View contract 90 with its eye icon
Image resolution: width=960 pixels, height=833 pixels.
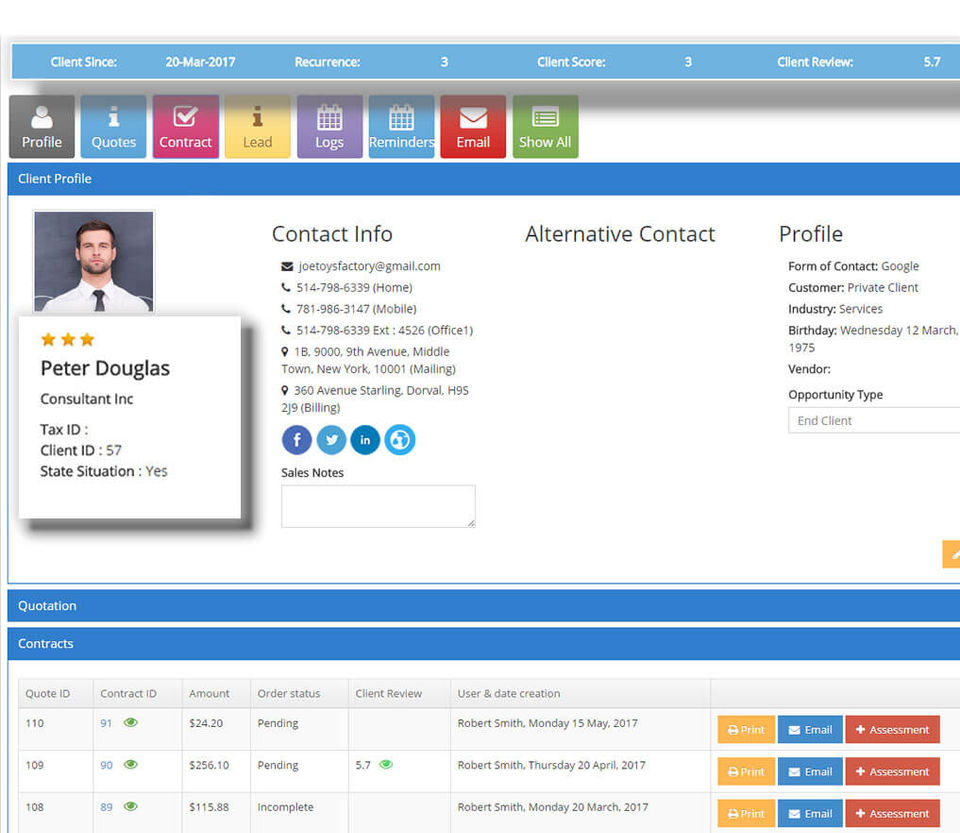tap(130, 764)
